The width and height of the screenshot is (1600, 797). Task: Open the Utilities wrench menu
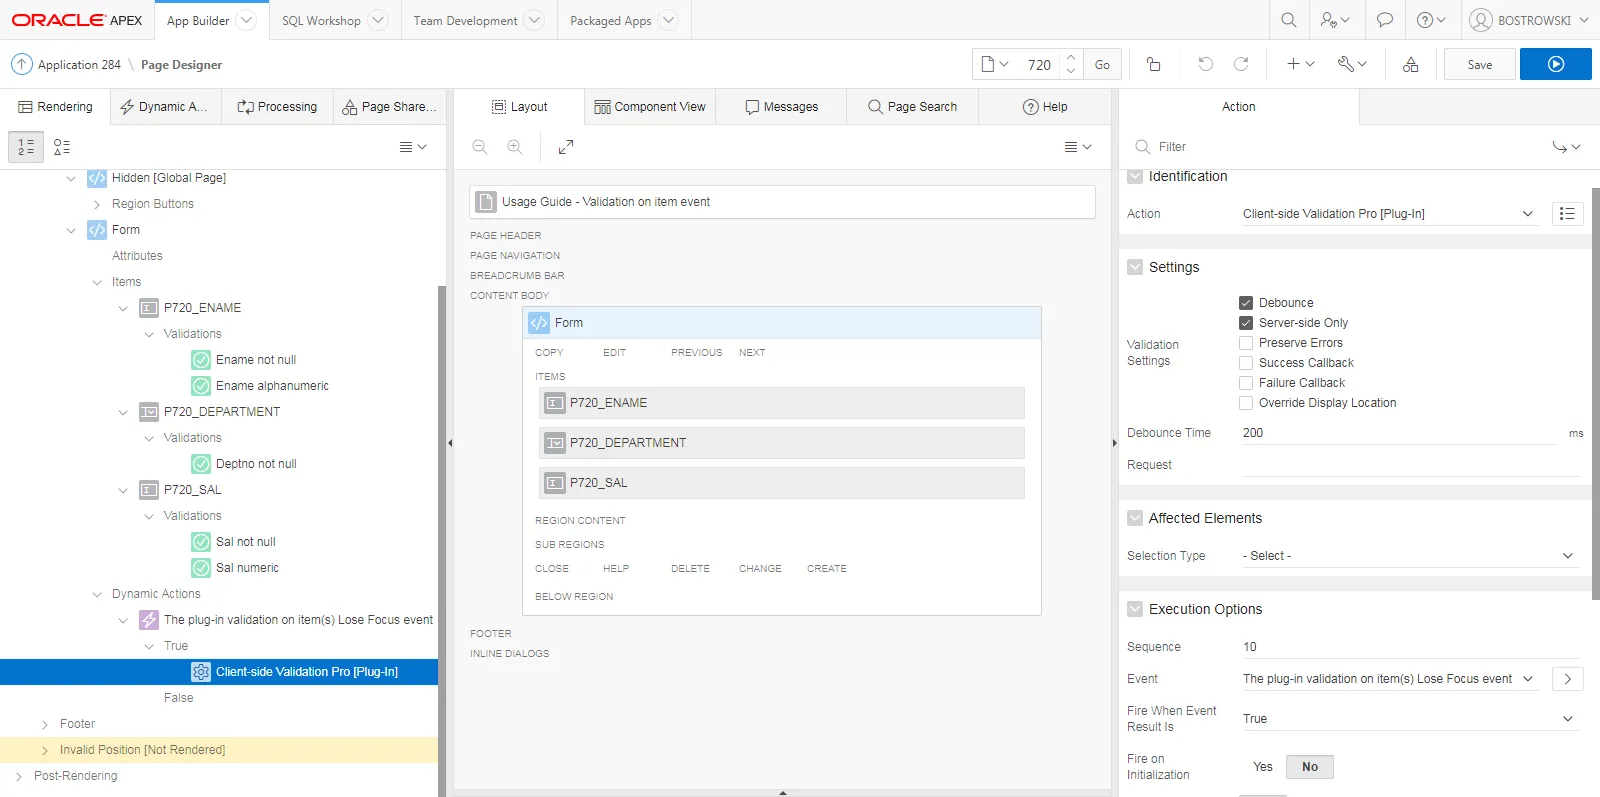click(x=1351, y=64)
